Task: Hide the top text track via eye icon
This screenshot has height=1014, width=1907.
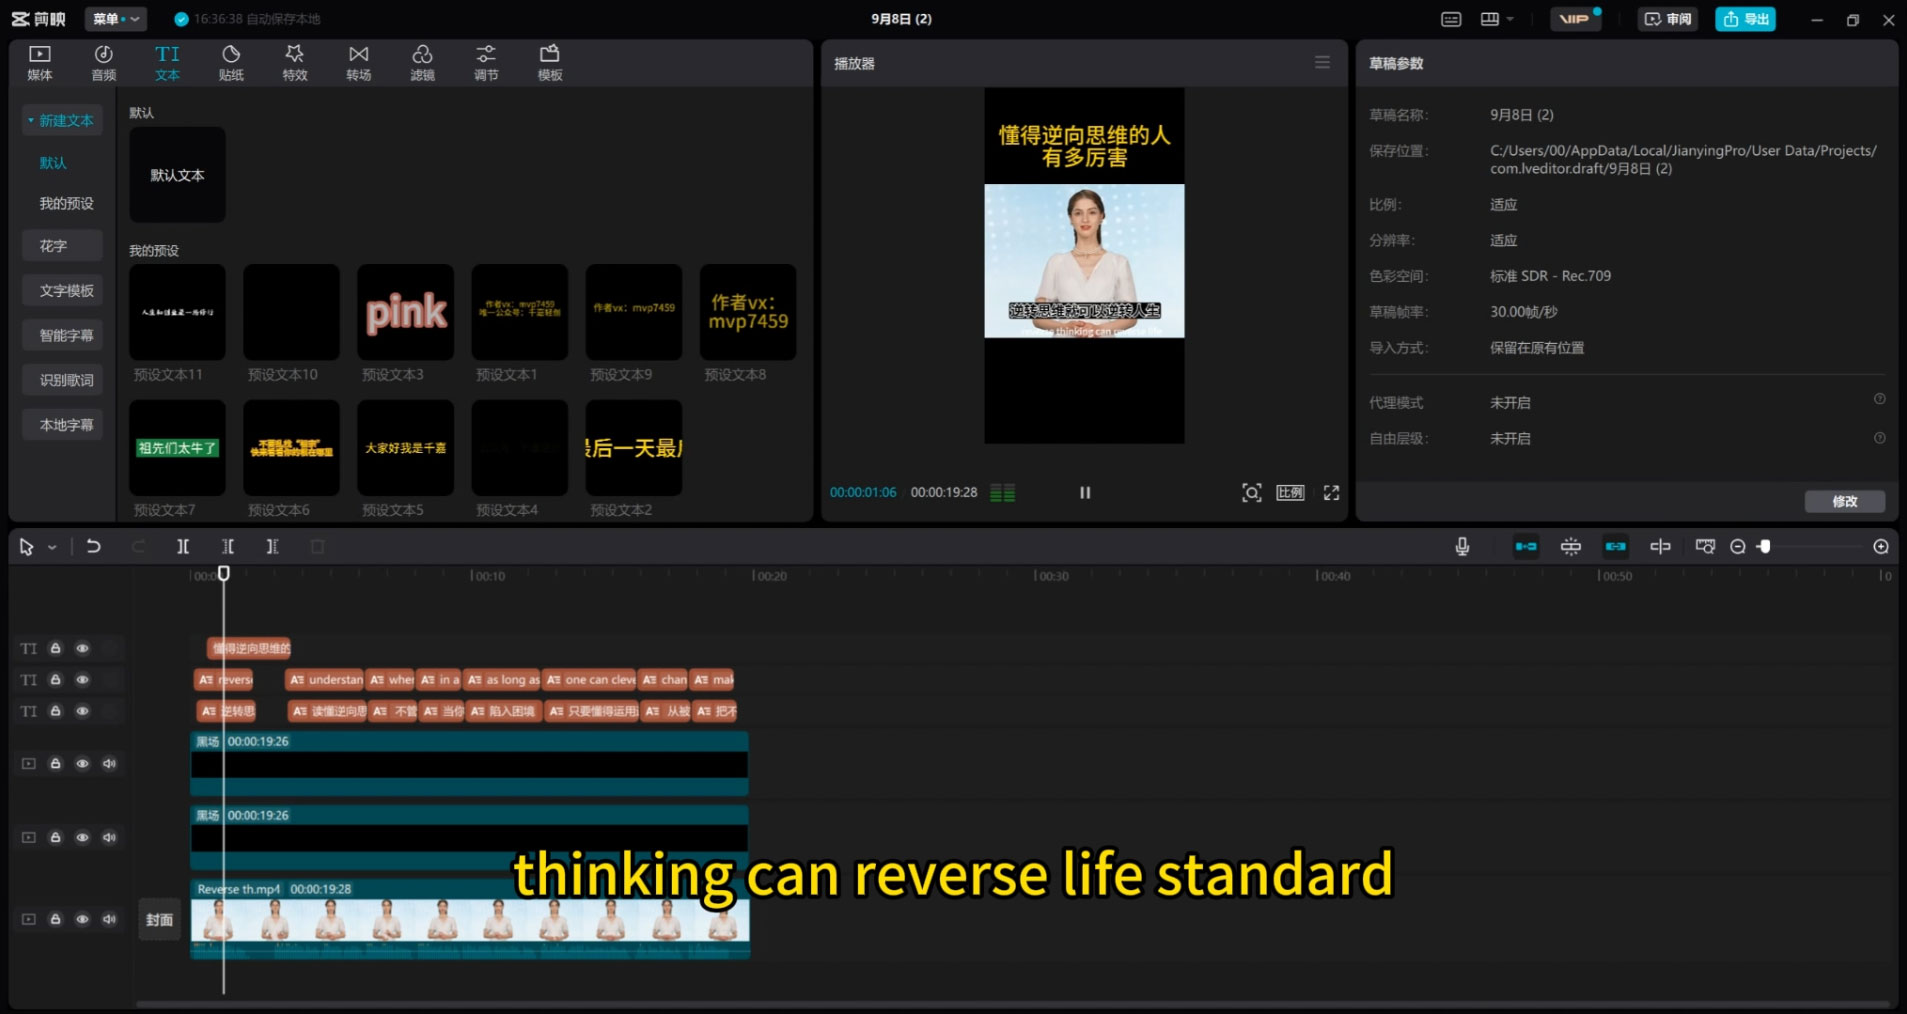Action: point(83,648)
